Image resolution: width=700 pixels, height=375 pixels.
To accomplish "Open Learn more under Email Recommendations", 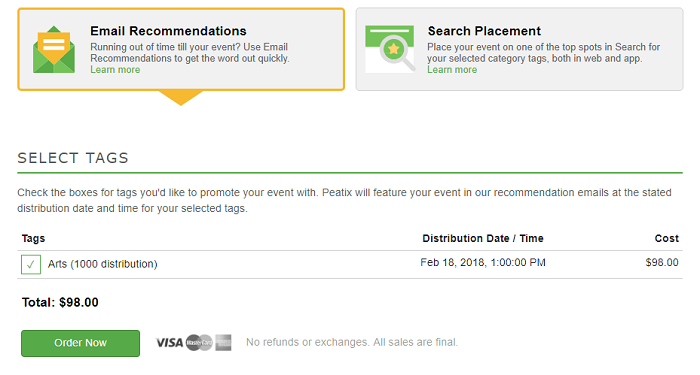I will coord(115,70).
